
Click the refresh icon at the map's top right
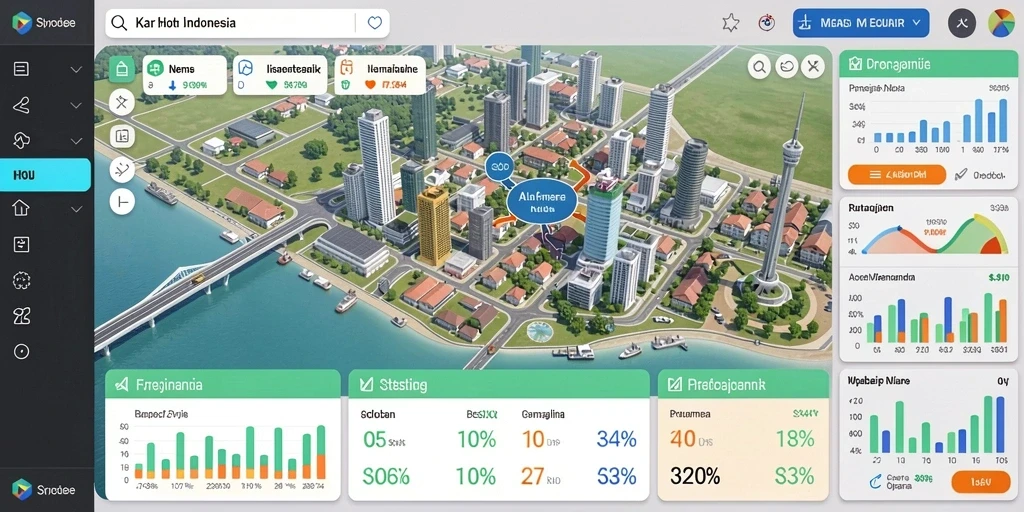coord(786,67)
